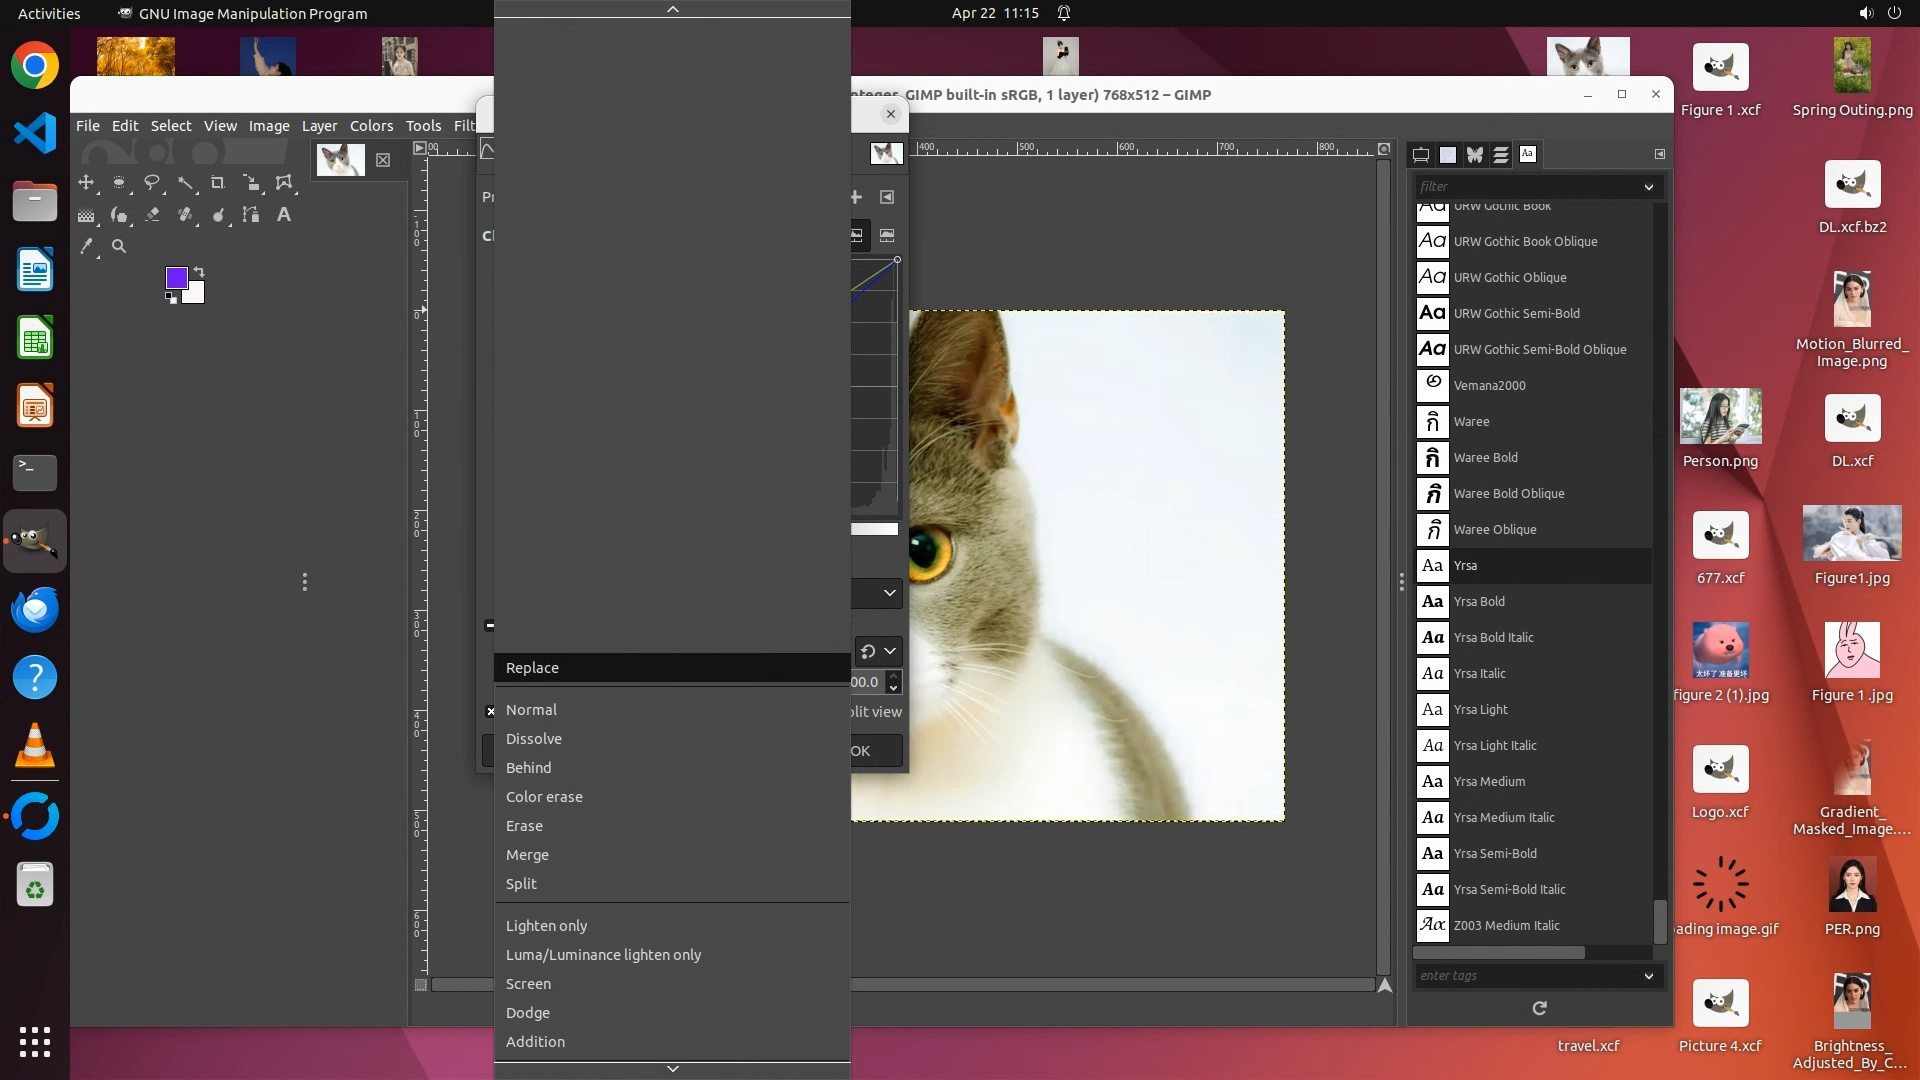Viewport: 1920px width, 1080px height.
Task: Select the Crop tool
Action: point(218,183)
